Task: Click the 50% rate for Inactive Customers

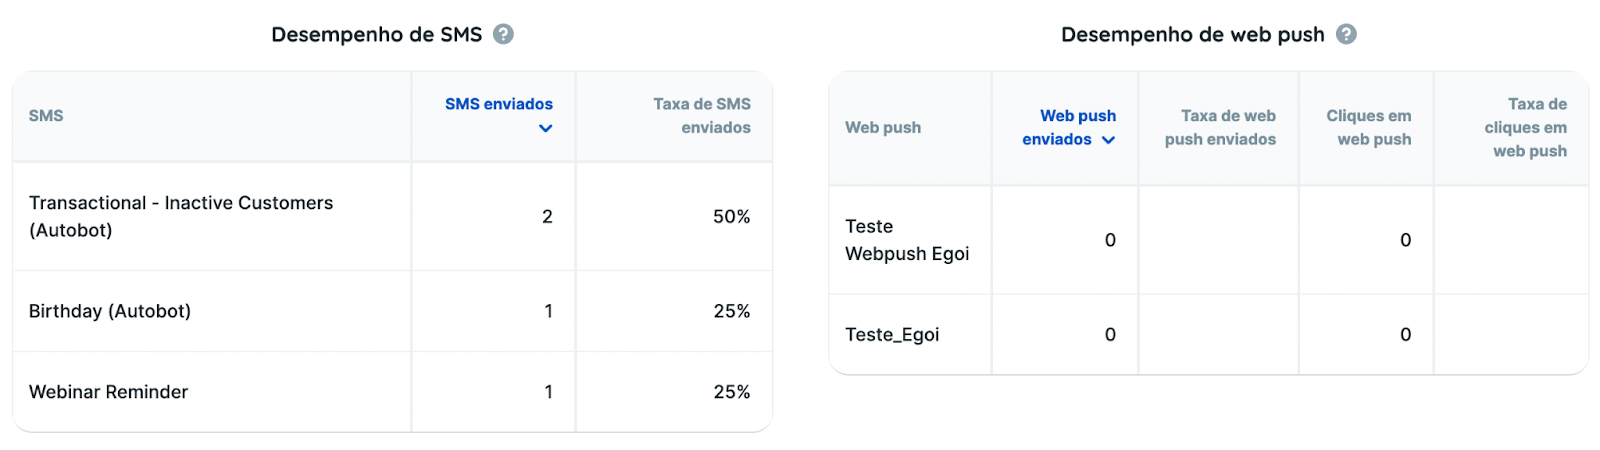Action: [731, 217]
